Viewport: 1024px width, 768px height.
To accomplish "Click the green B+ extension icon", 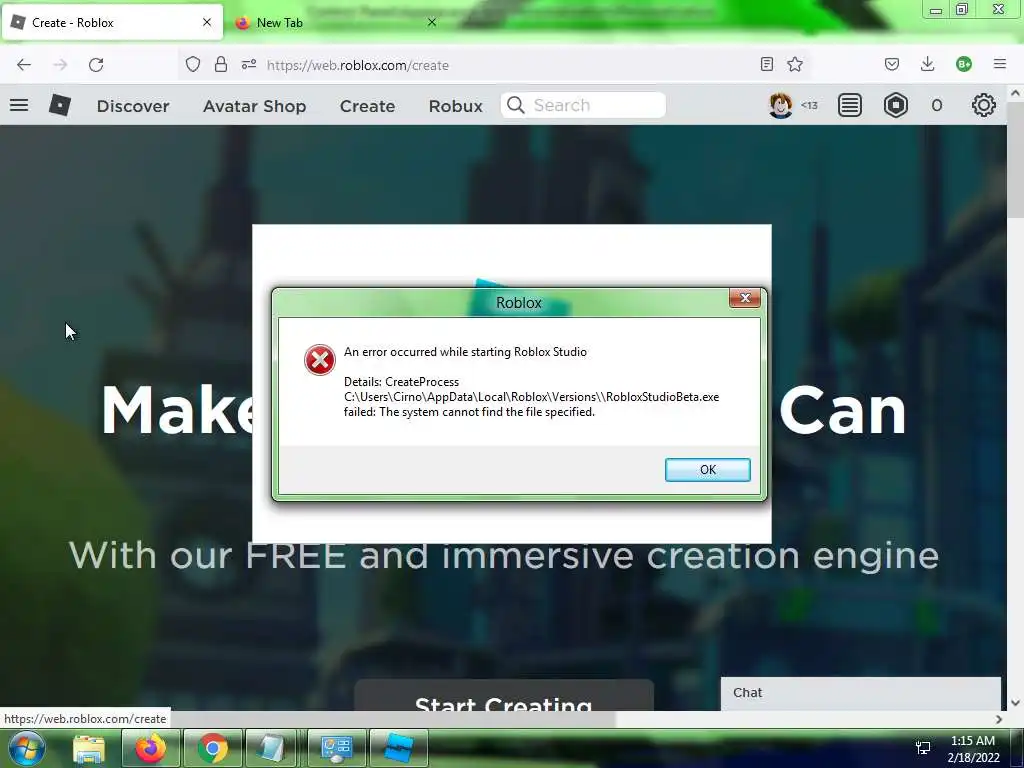I will 964,64.
